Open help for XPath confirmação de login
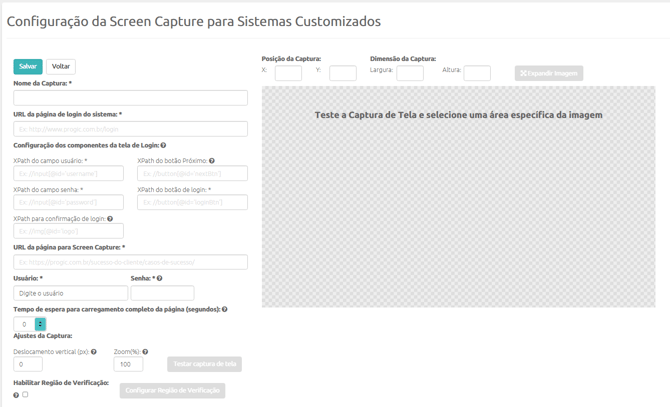 click(x=110, y=219)
